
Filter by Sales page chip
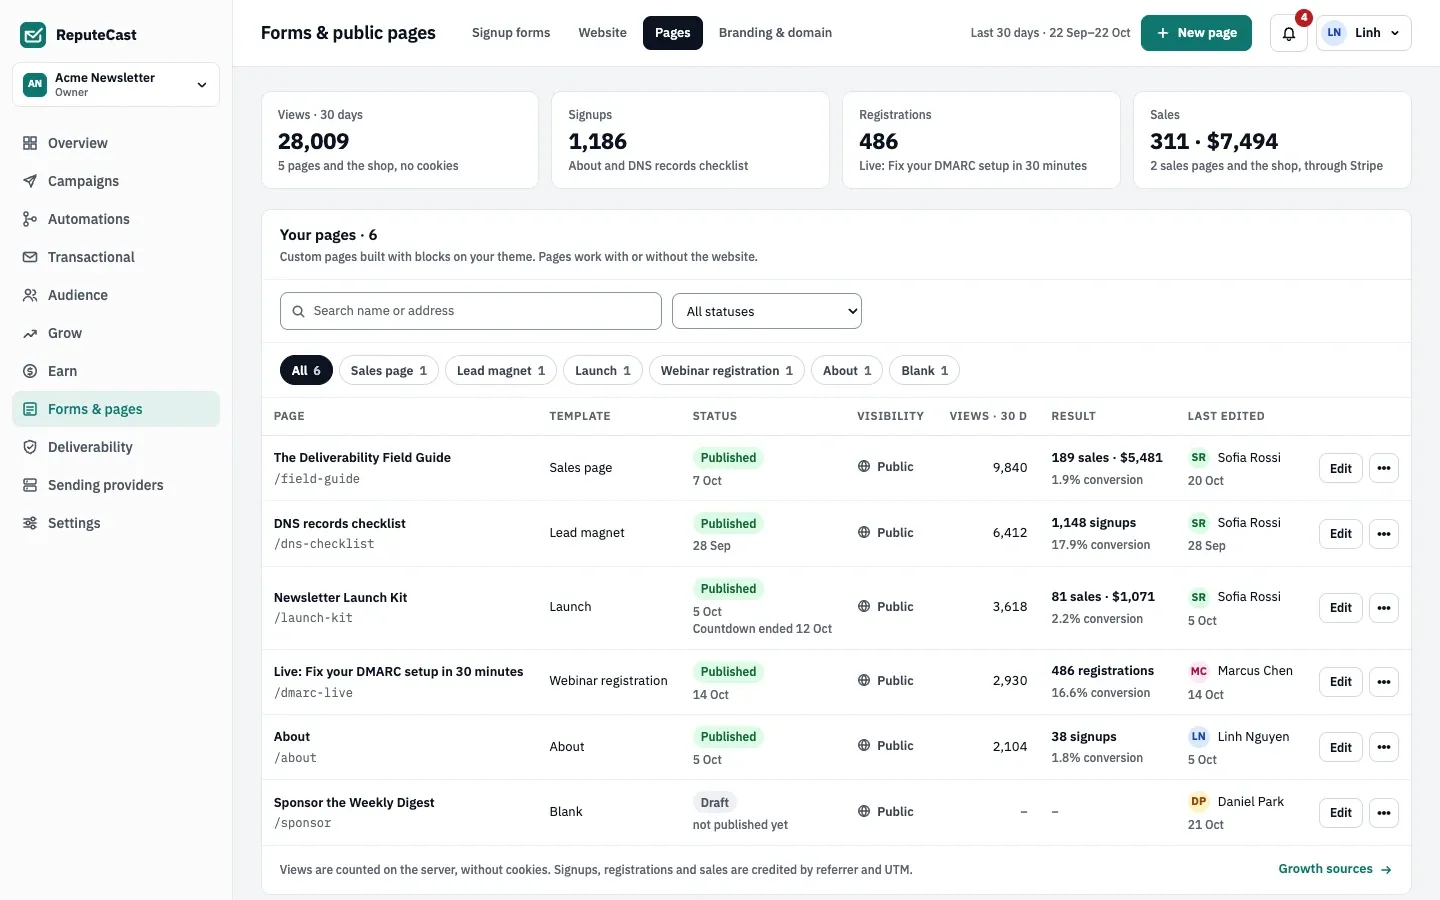[389, 370]
